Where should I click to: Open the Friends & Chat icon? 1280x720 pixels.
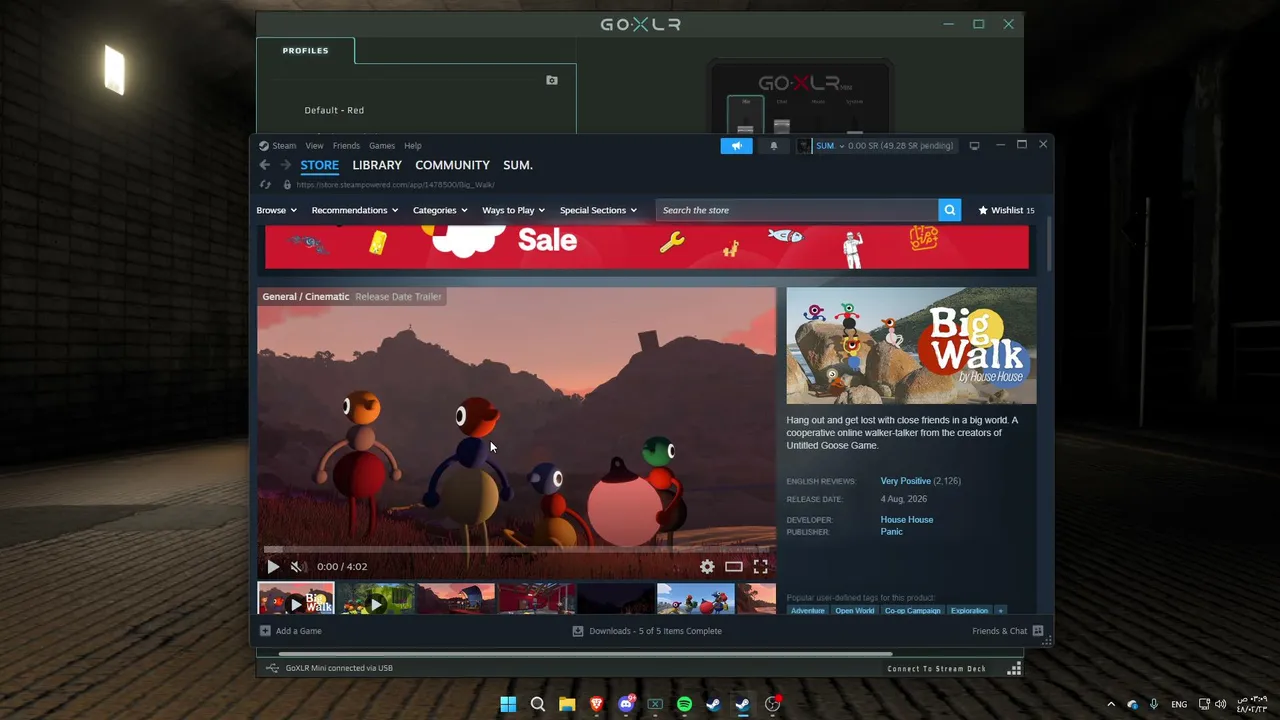[x=1038, y=631]
